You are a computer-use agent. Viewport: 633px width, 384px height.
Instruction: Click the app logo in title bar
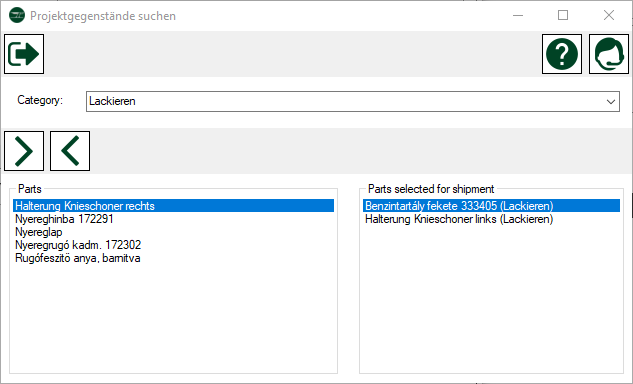tap(17, 16)
